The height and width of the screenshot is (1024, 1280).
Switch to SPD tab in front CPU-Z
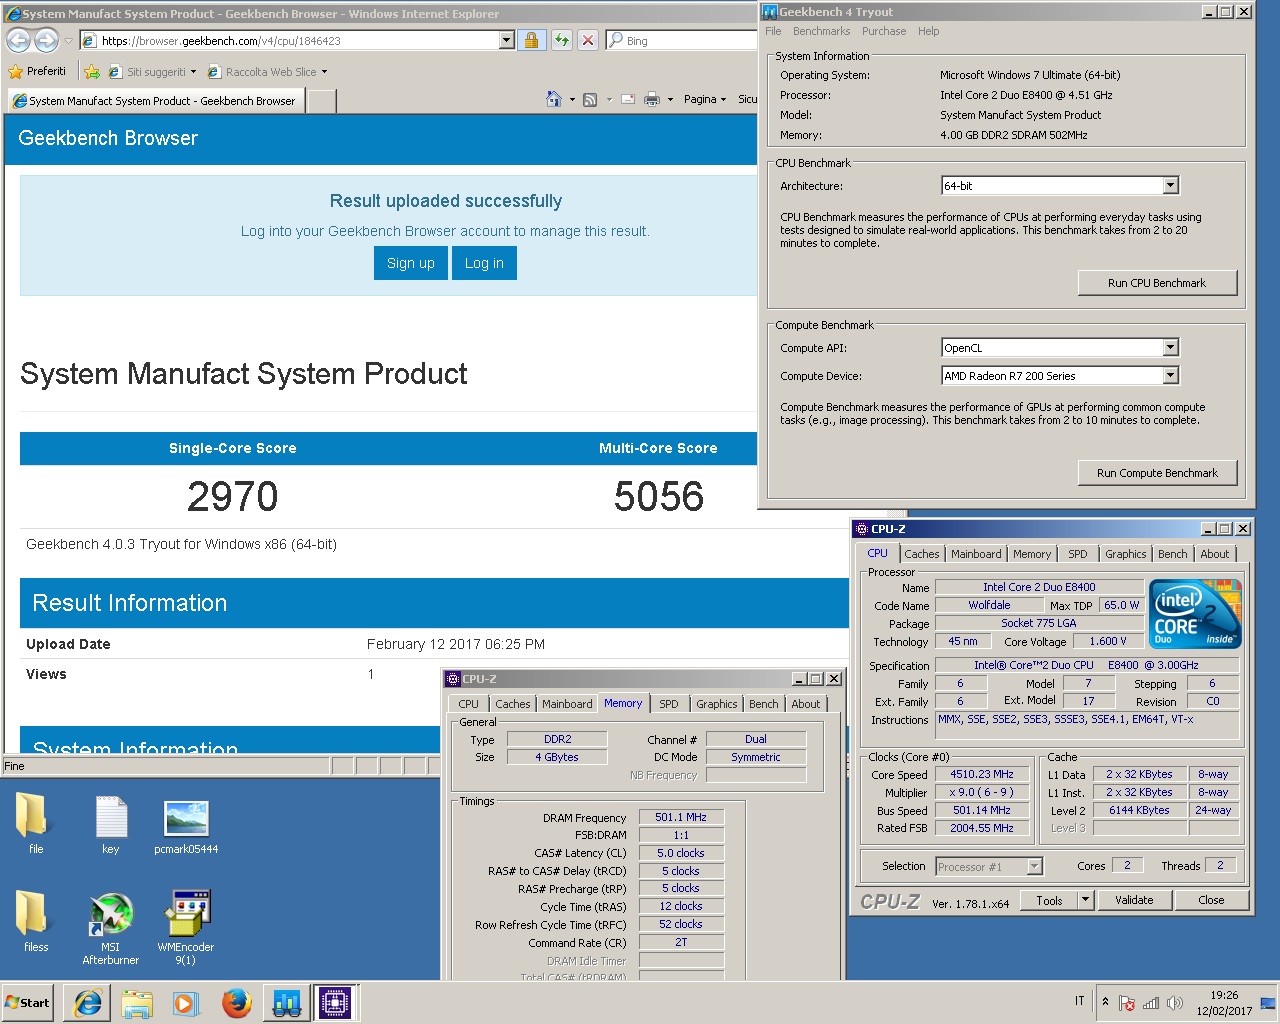(x=1077, y=554)
